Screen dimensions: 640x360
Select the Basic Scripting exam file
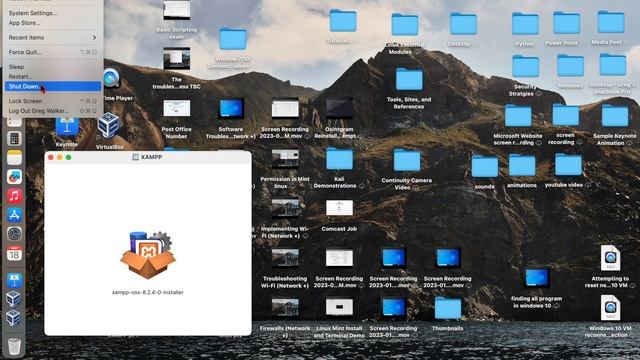coord(176,10)
